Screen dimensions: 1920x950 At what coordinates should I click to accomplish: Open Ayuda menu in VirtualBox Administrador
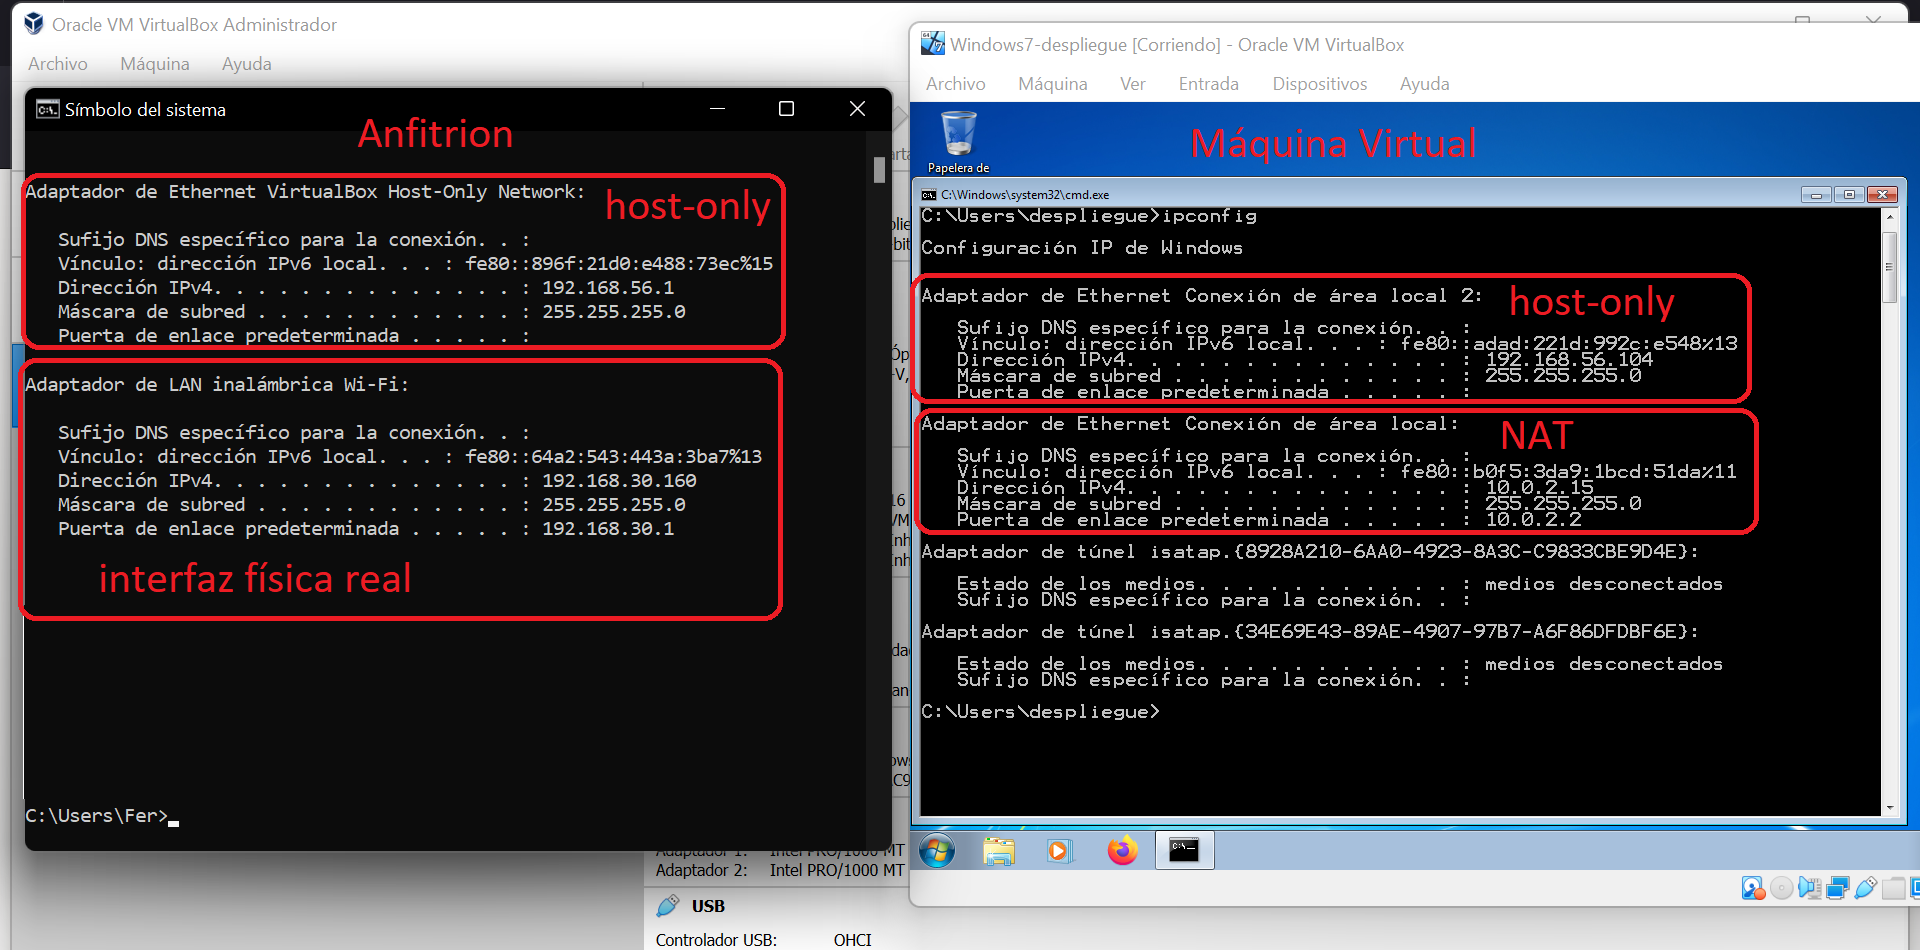246,64
